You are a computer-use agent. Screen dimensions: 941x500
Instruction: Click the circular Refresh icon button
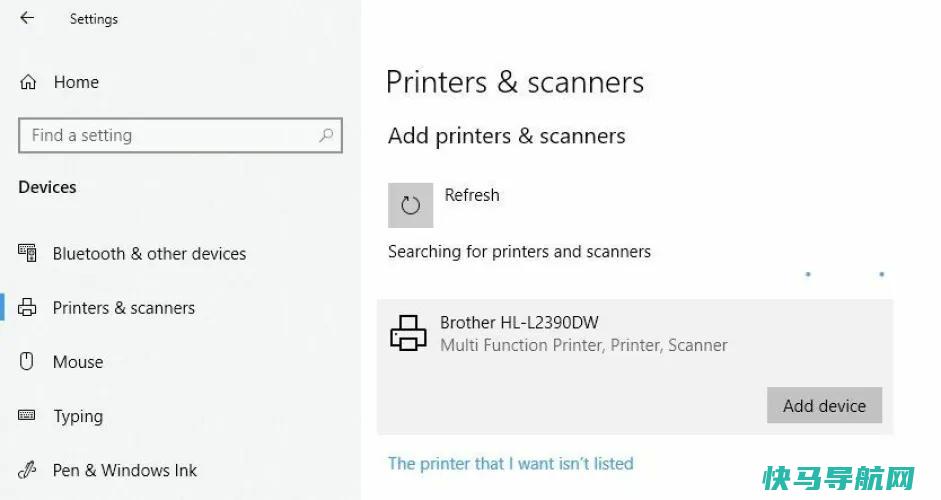coord(410,205)
